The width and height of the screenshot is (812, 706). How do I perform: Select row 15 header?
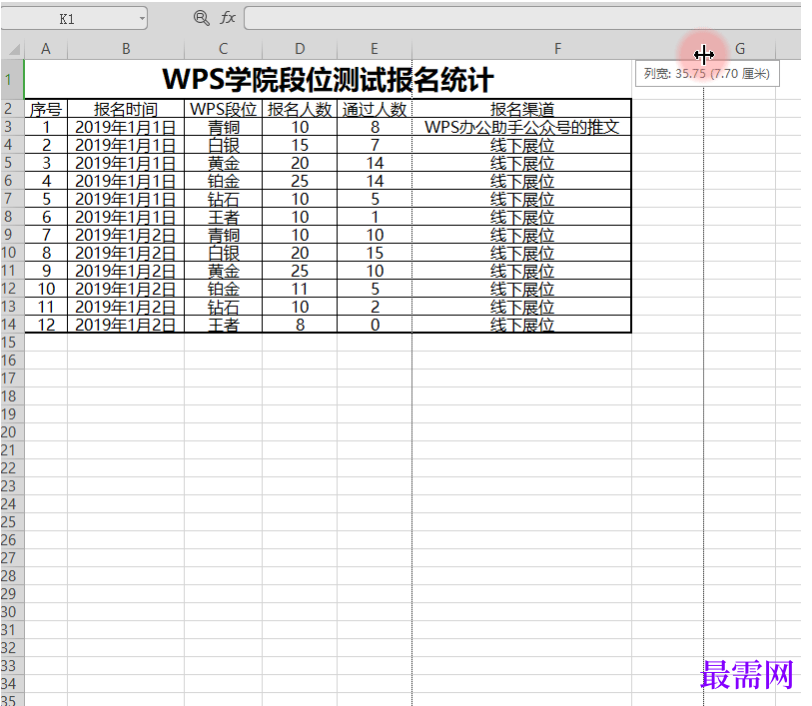[12, 342]
